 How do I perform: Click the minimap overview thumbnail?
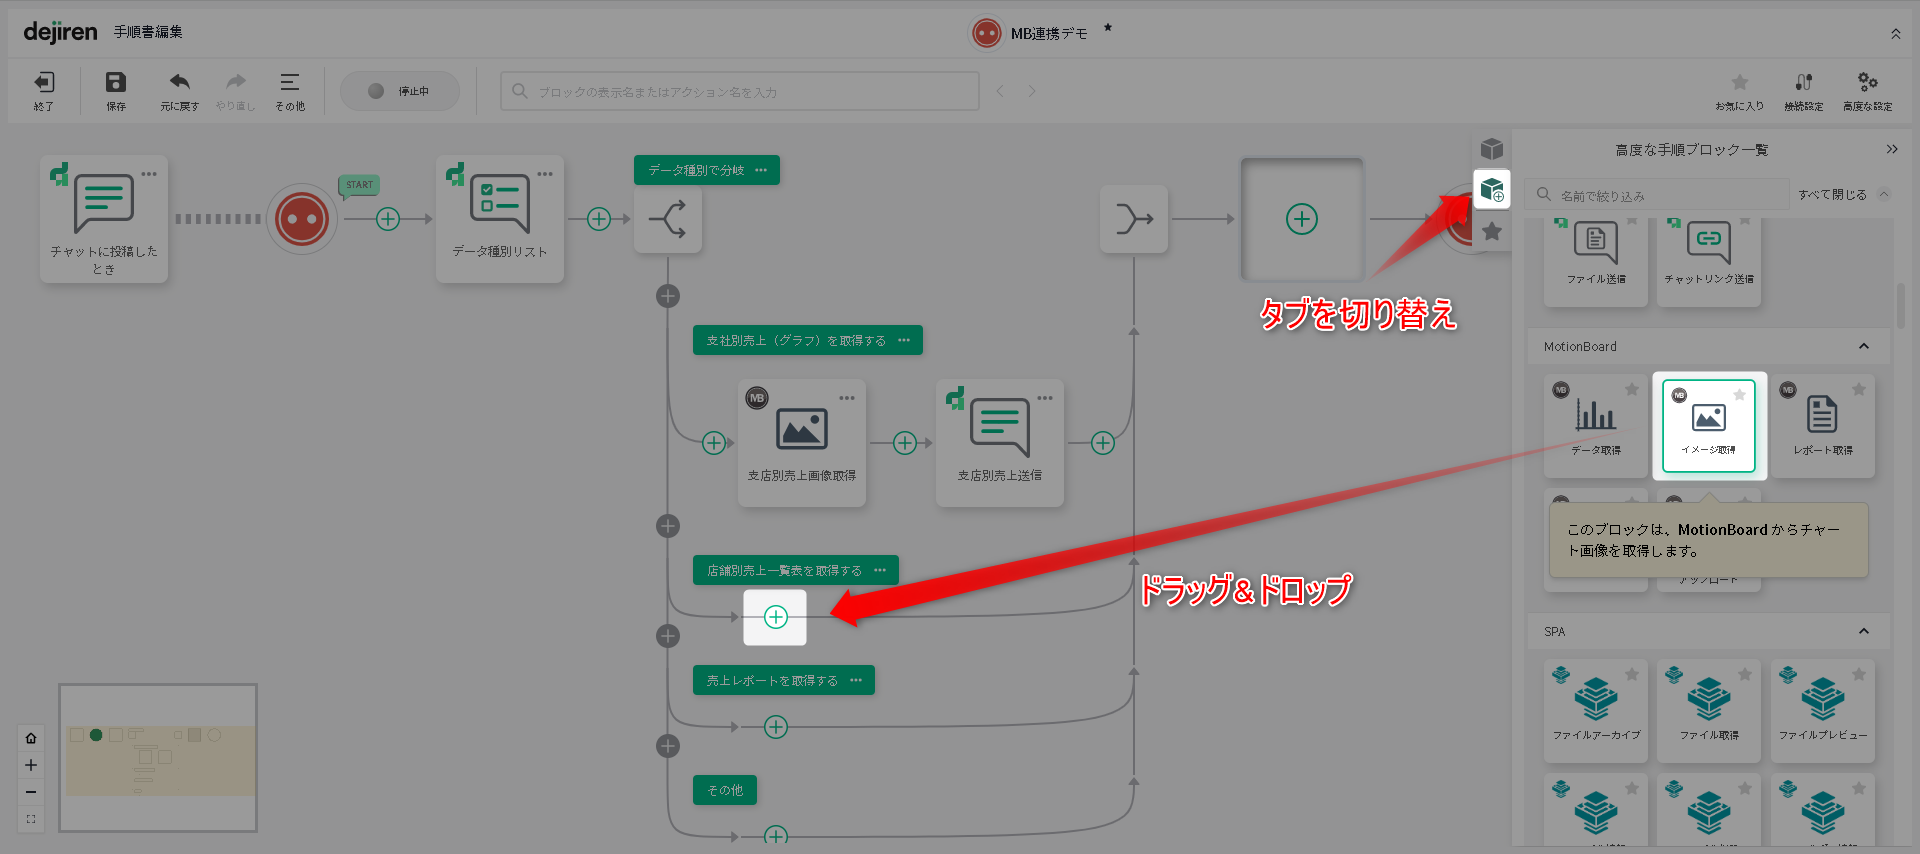coord(158,758)
